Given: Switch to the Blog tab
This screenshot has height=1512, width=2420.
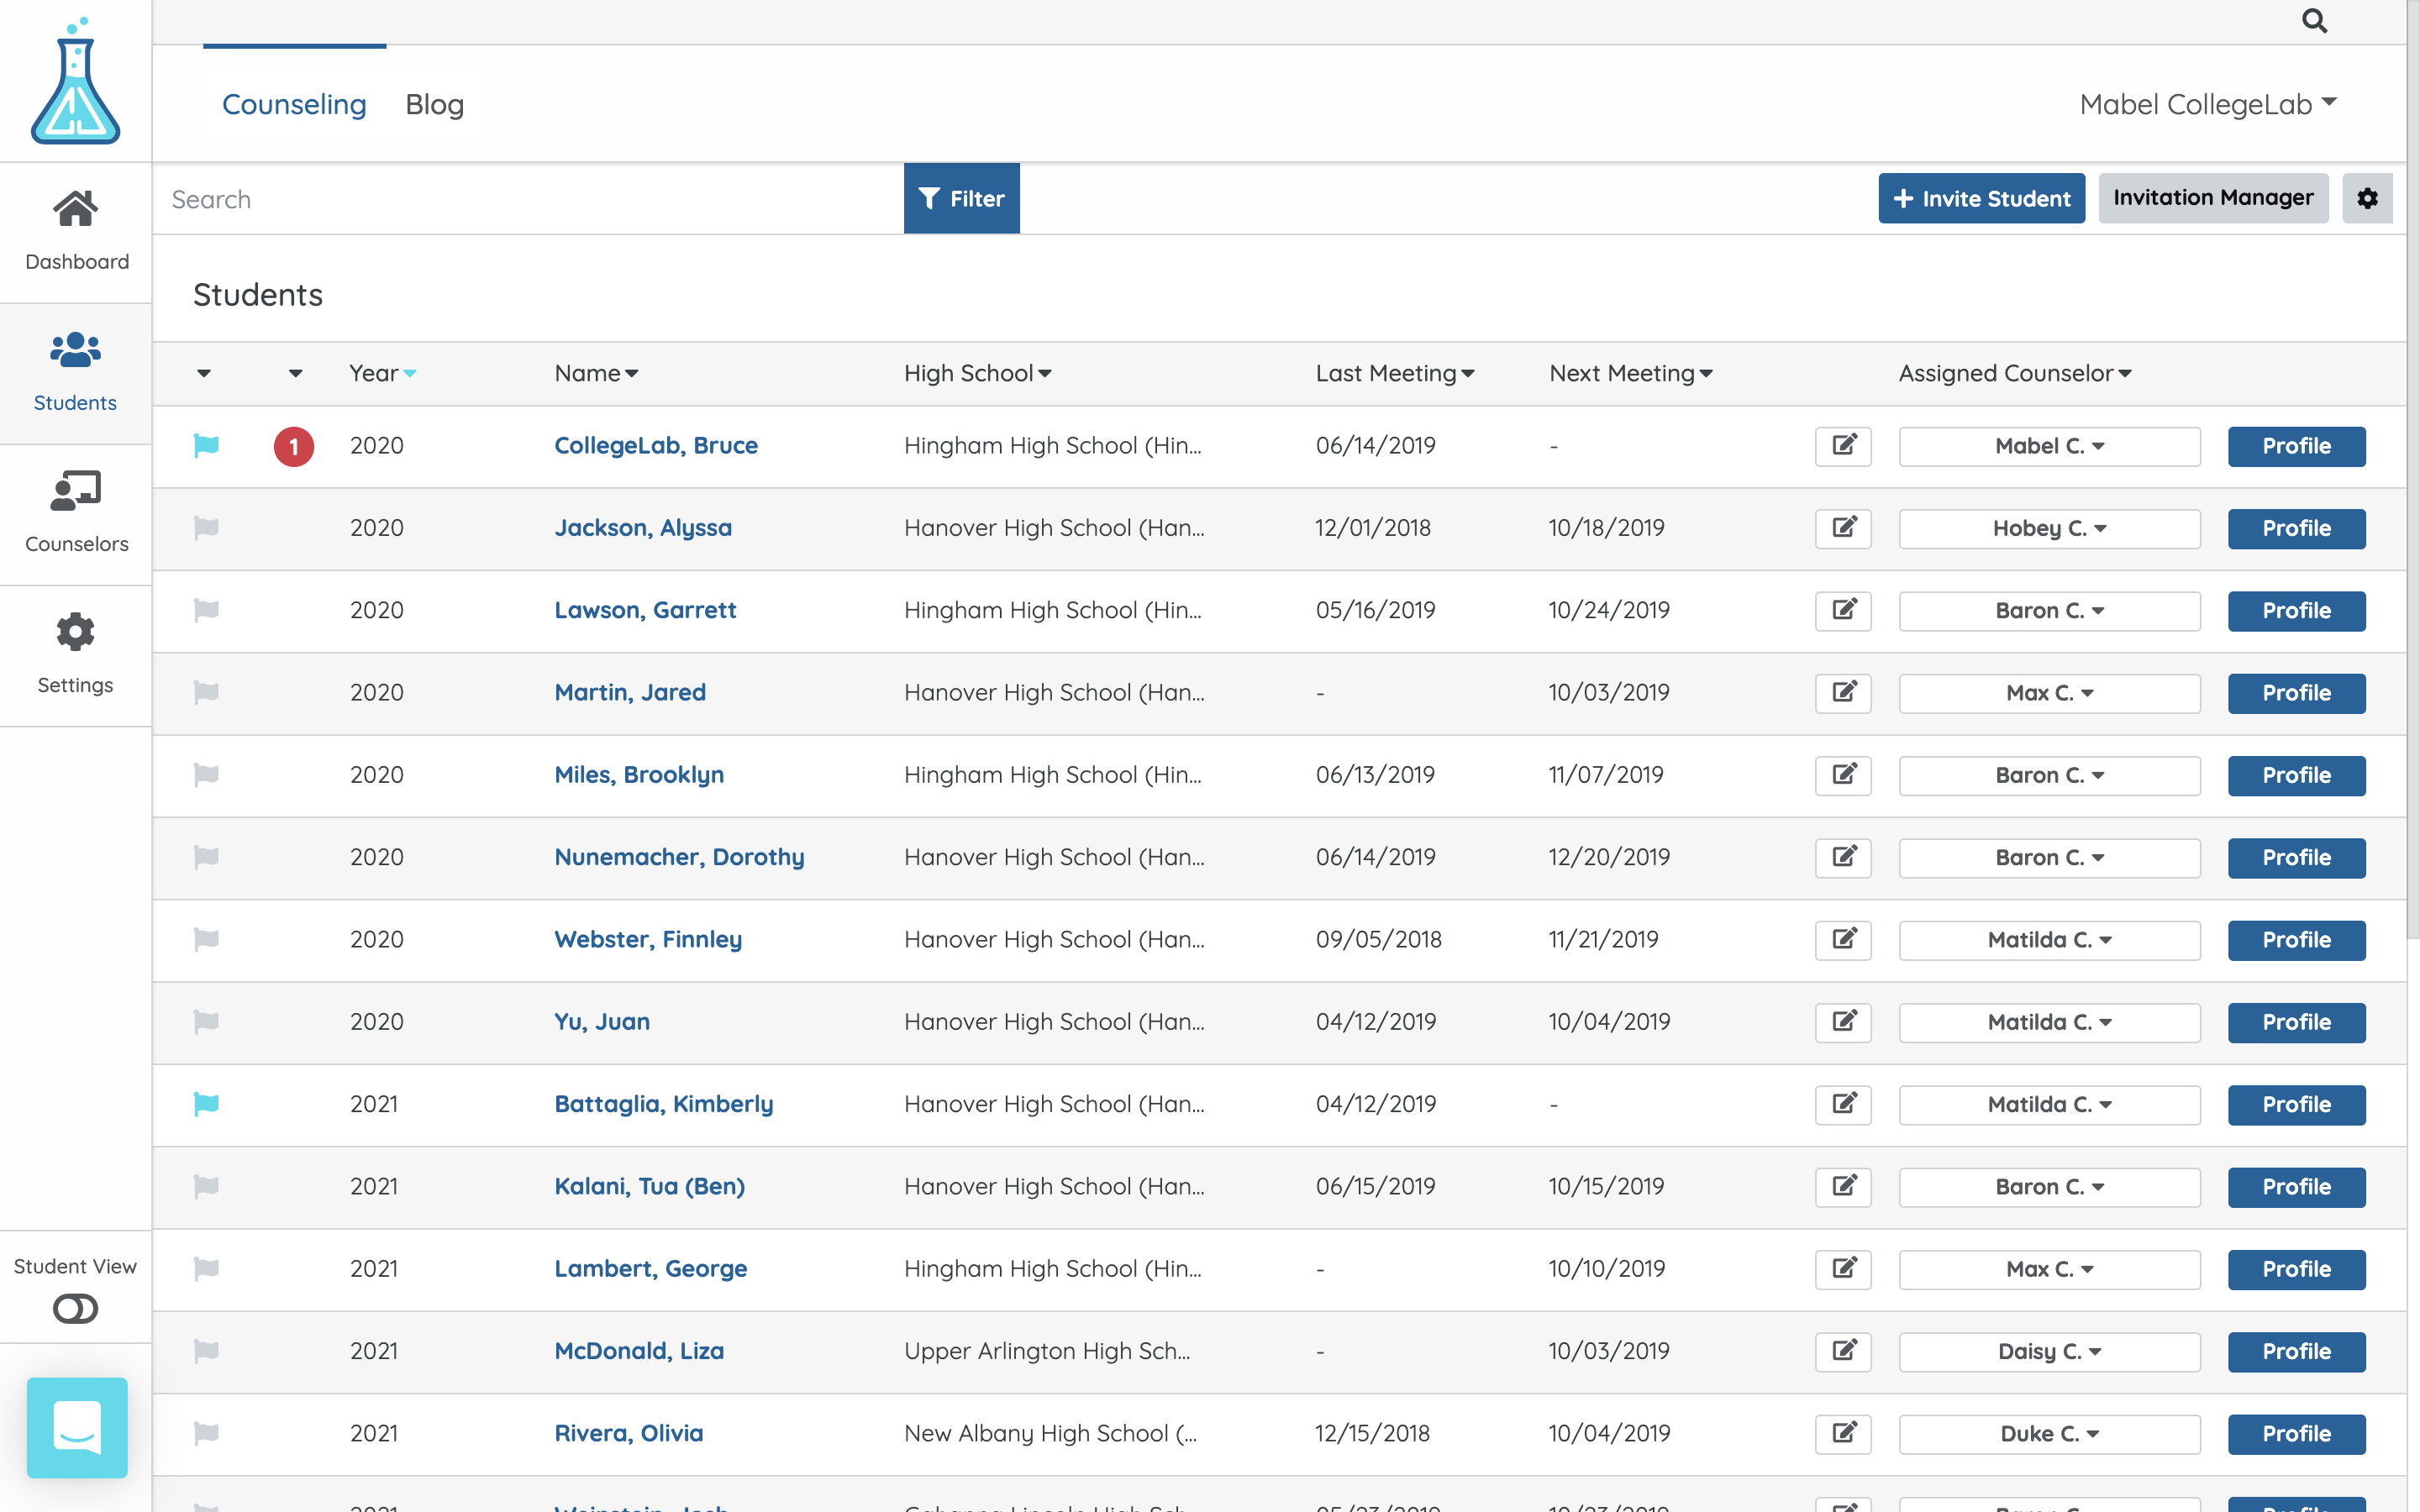Looking at the screenshot, I should (434, 104).
